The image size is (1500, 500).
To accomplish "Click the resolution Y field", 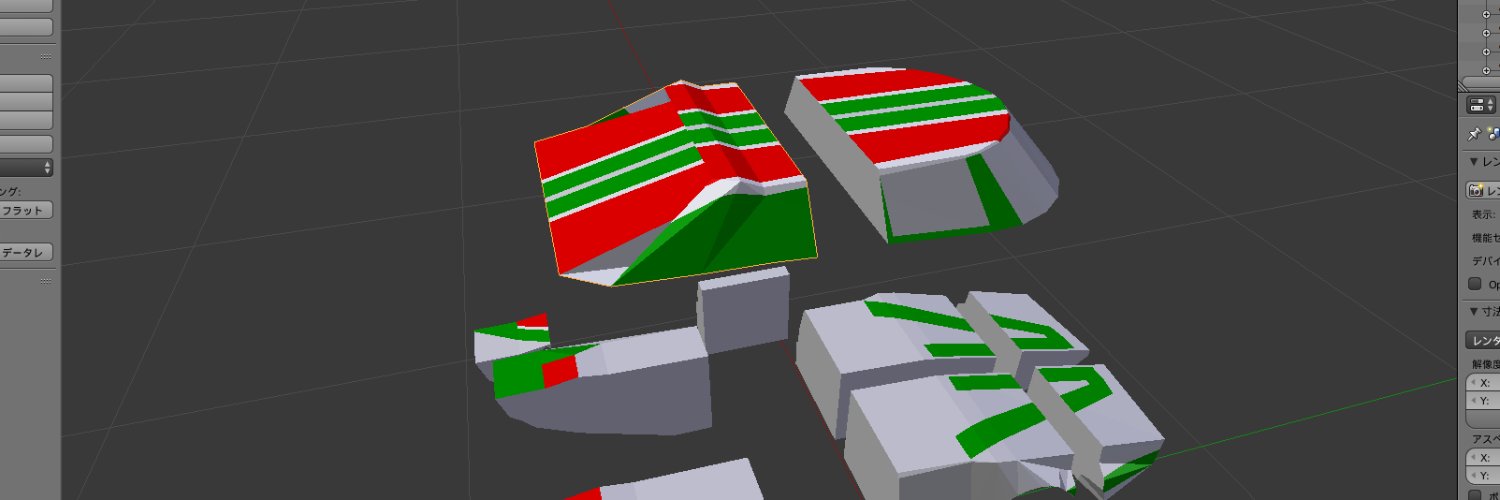I will tap(1483, 401).
